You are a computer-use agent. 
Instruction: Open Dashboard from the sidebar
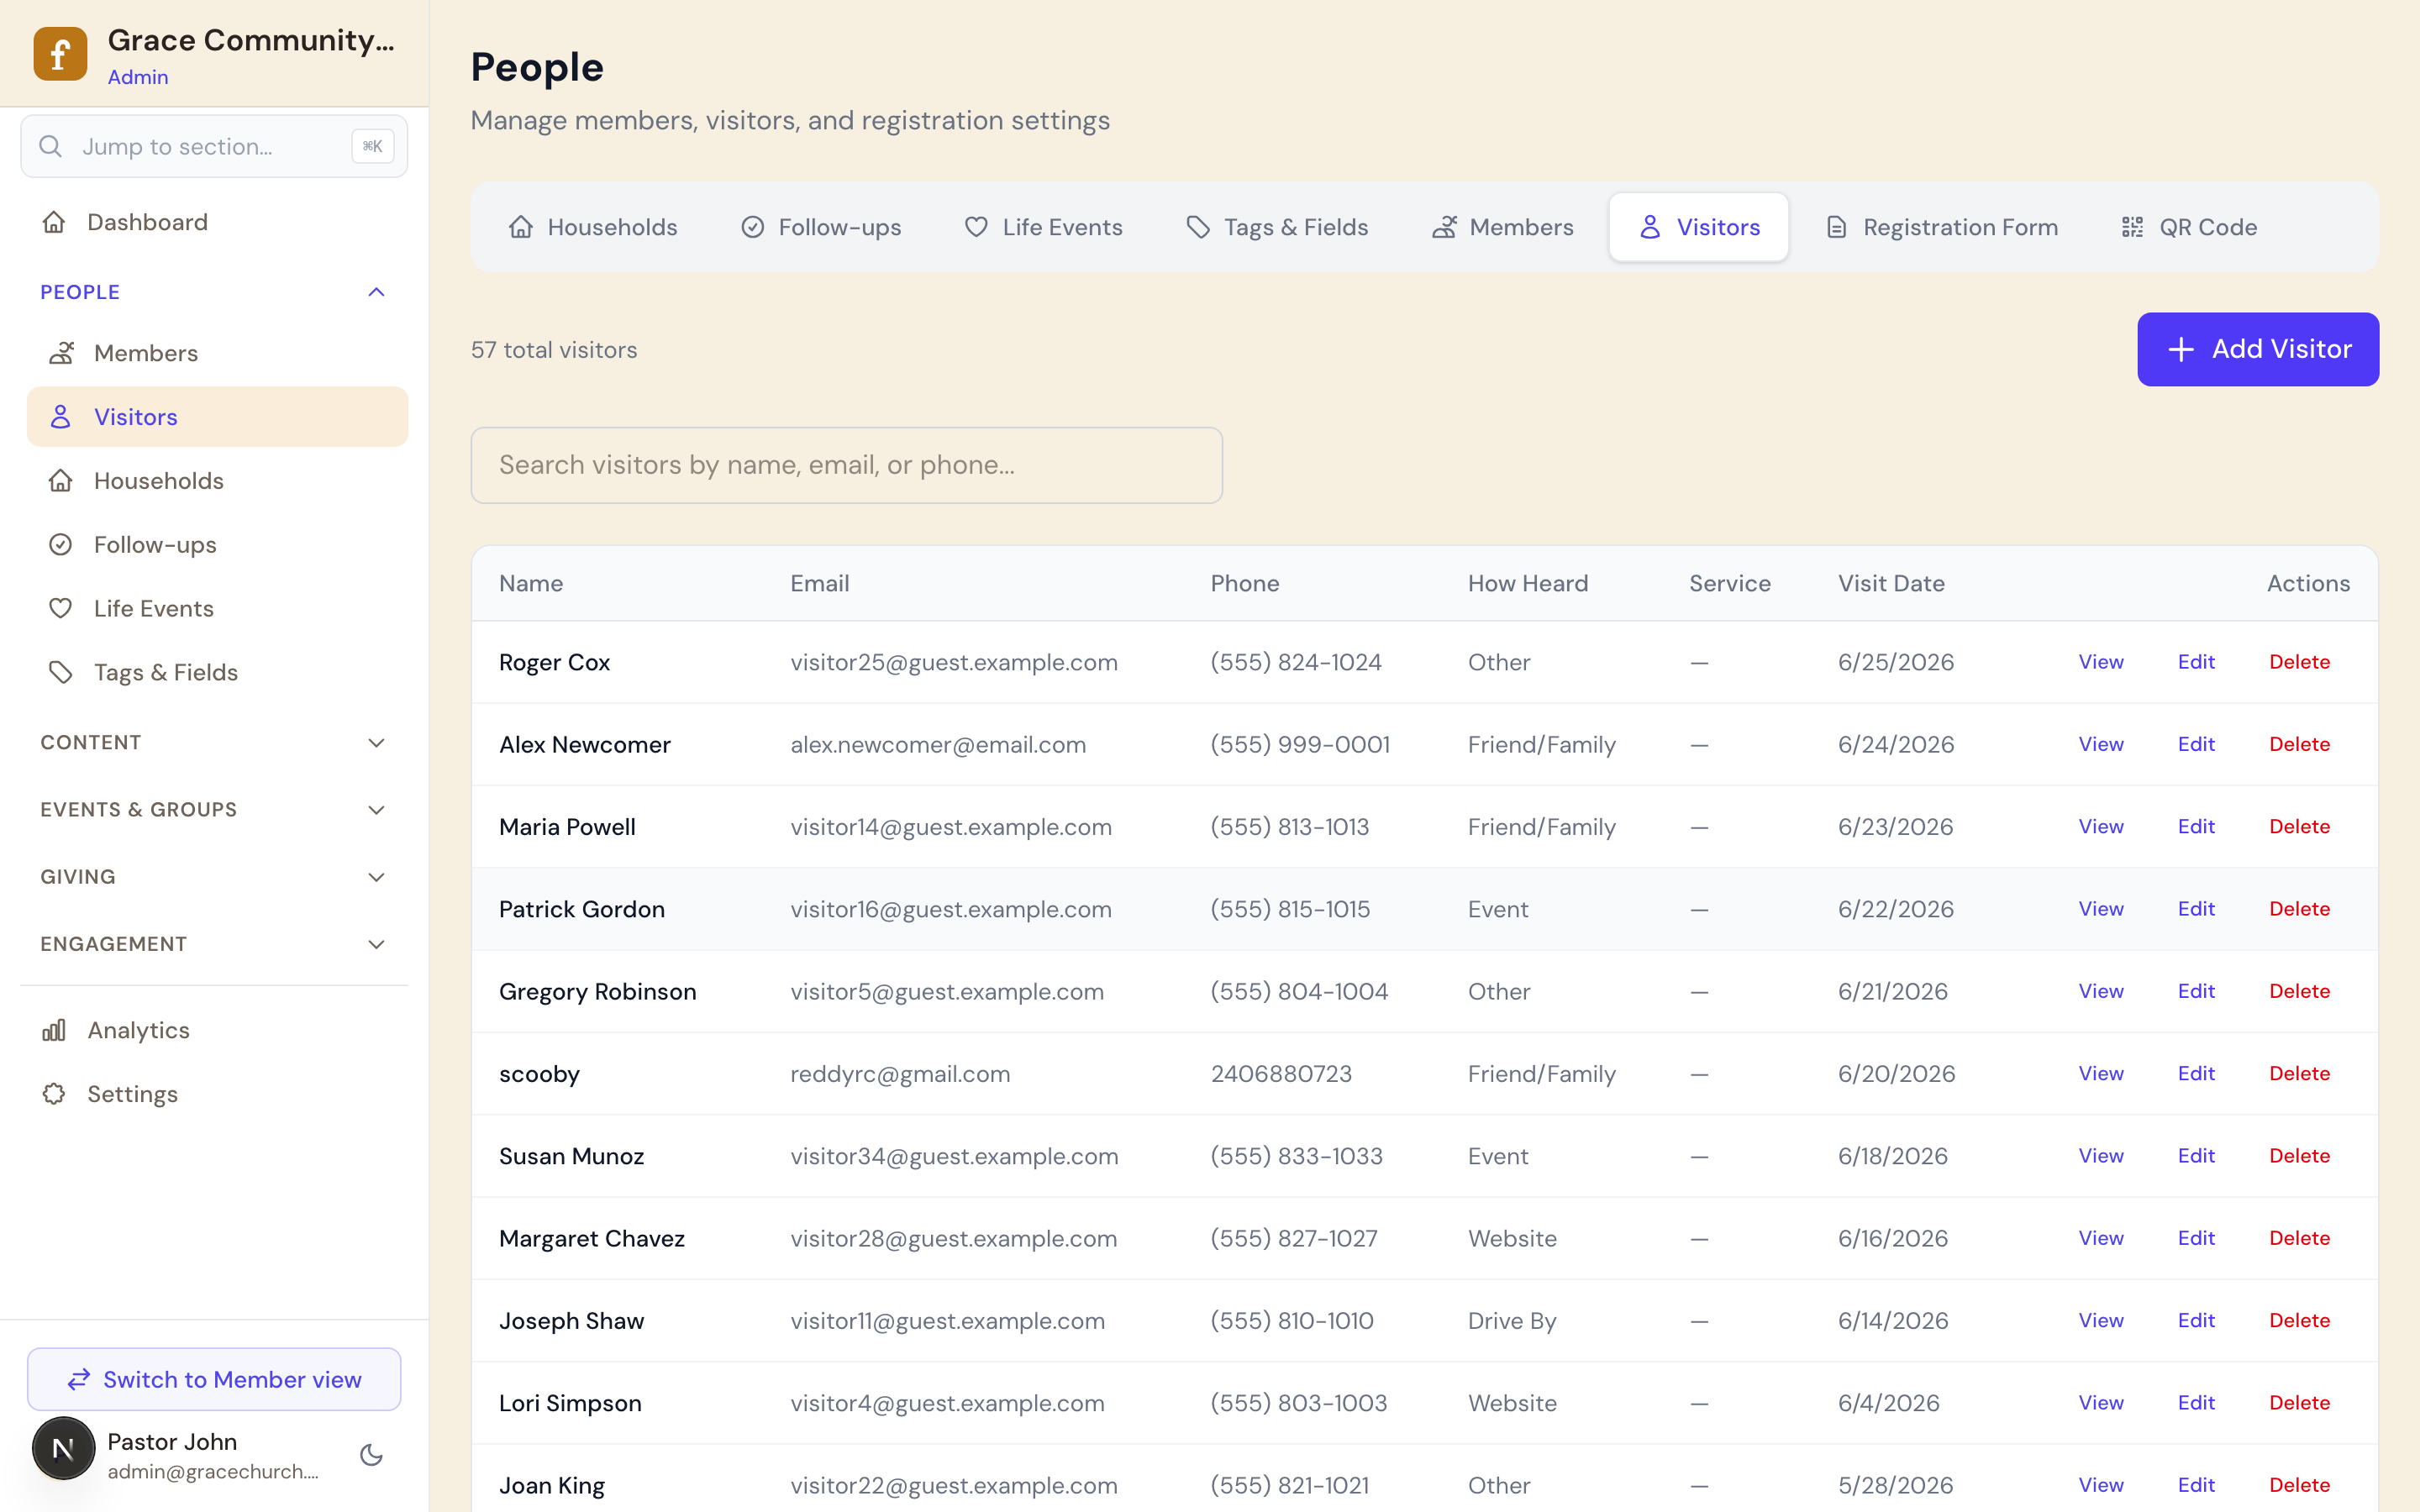pyautogui.click(x=214, y=222)
